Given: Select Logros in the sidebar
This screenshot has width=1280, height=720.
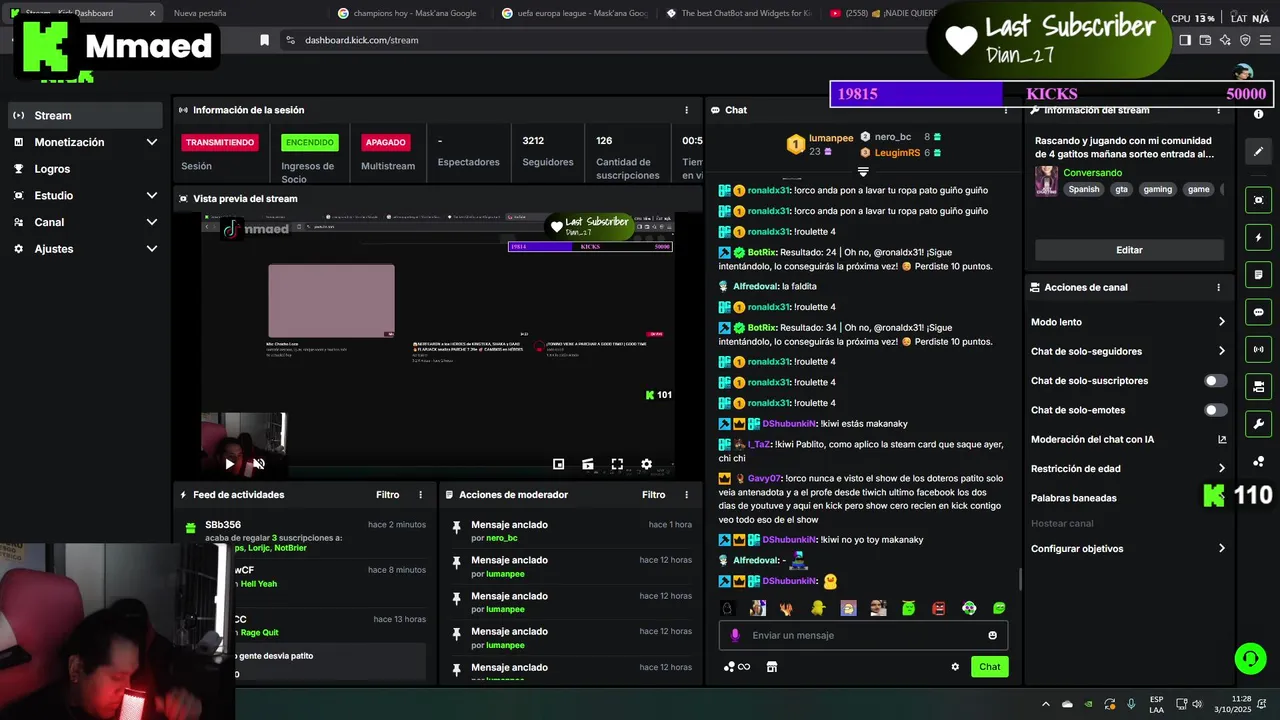Looking at the screenshot, I should coord(83,169).
